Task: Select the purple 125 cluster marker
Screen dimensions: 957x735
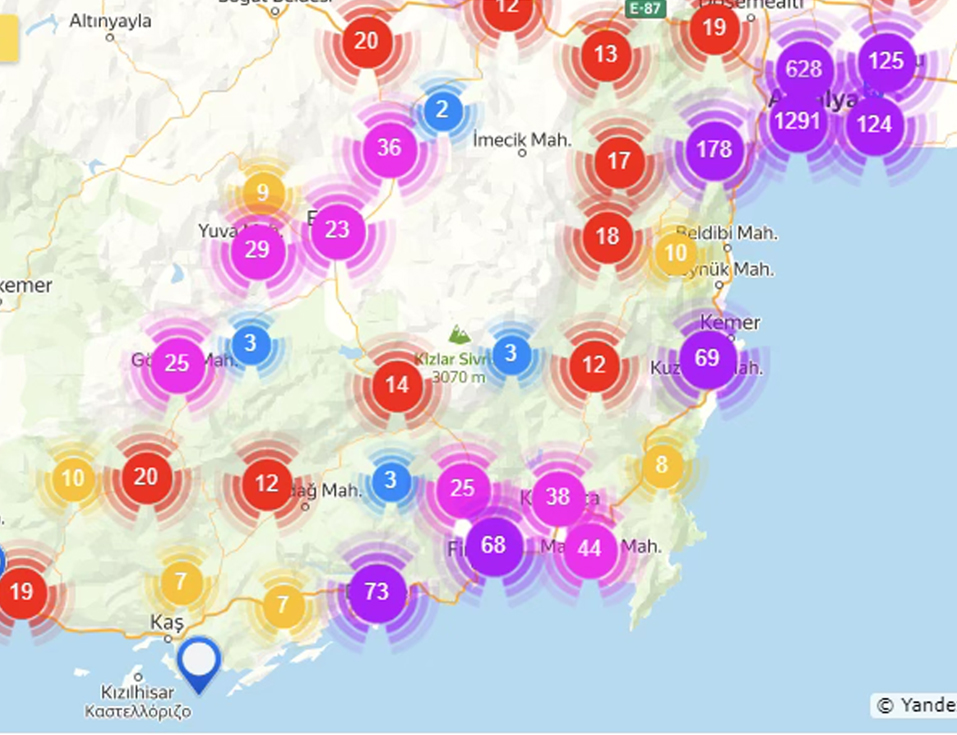Action: (886, 61)
